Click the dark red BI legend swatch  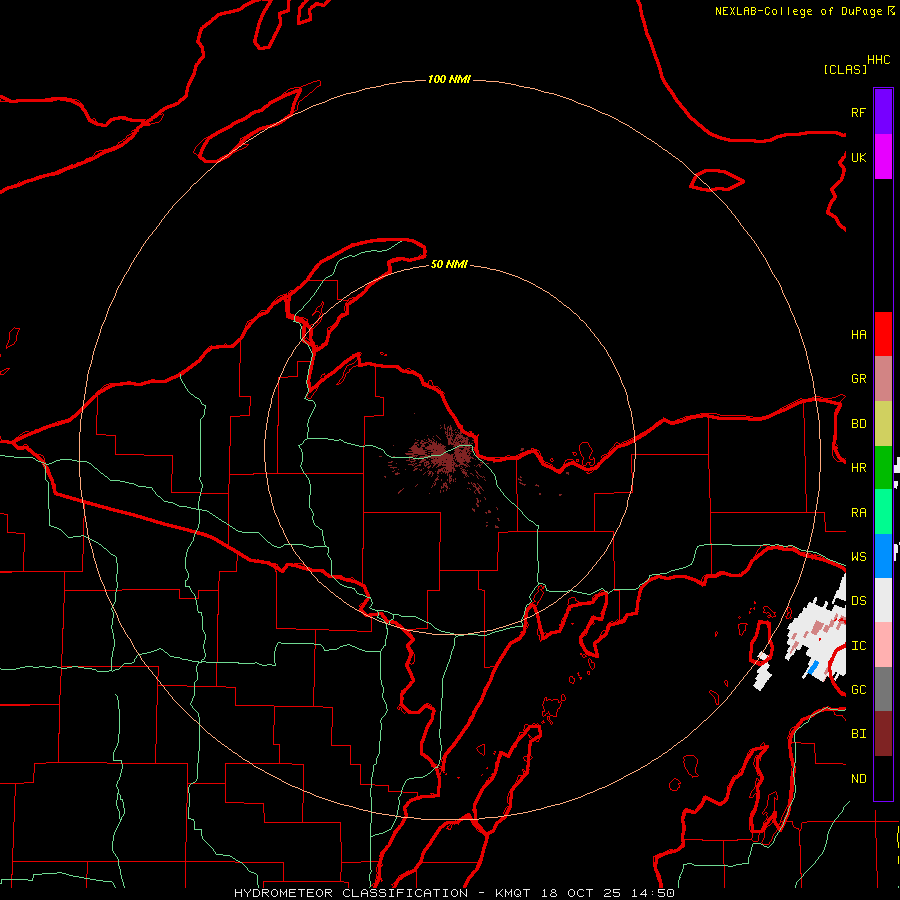click(x=883, y=734)
